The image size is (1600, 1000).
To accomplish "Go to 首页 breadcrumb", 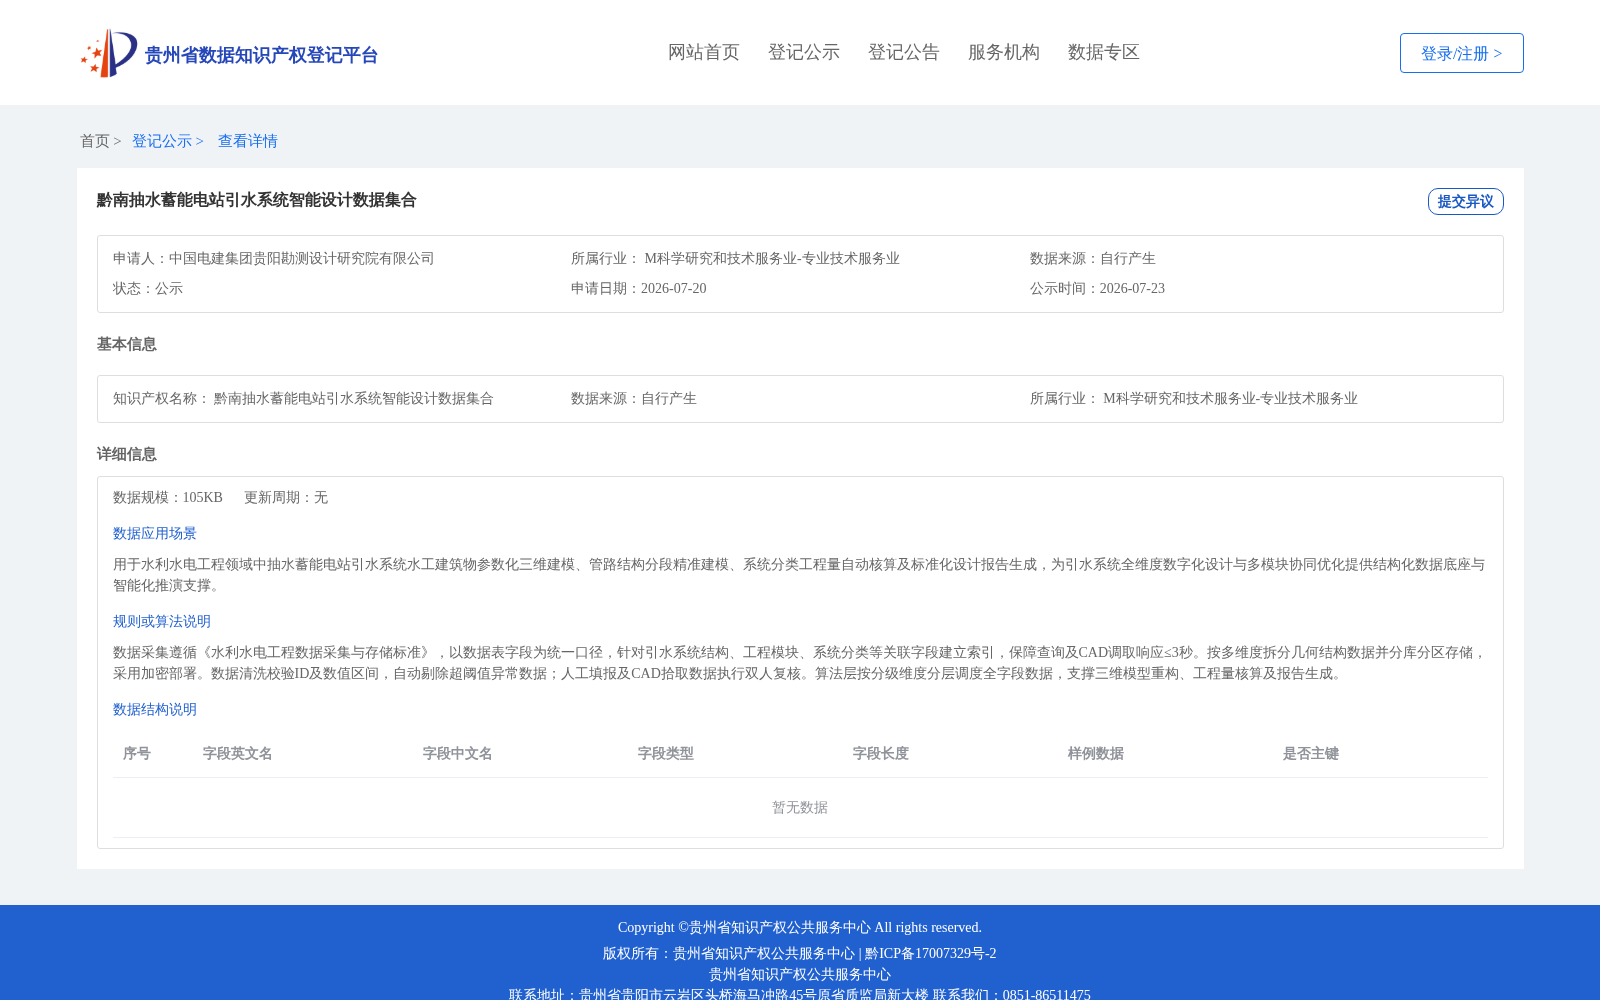I will 95,141.
